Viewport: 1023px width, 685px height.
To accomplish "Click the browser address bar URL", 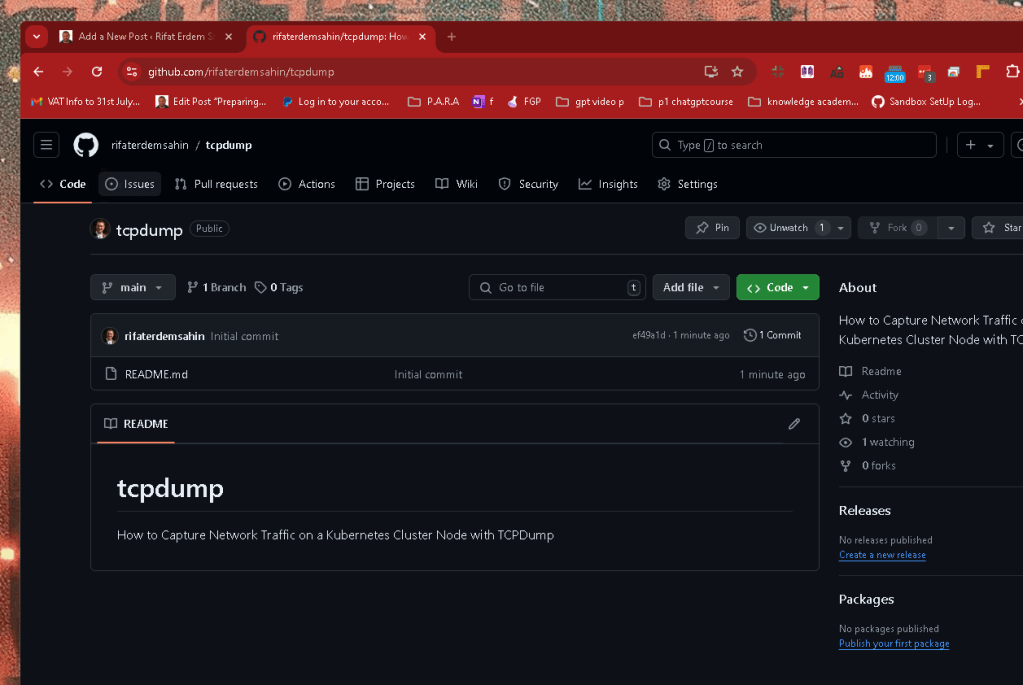I will [241, 72].
